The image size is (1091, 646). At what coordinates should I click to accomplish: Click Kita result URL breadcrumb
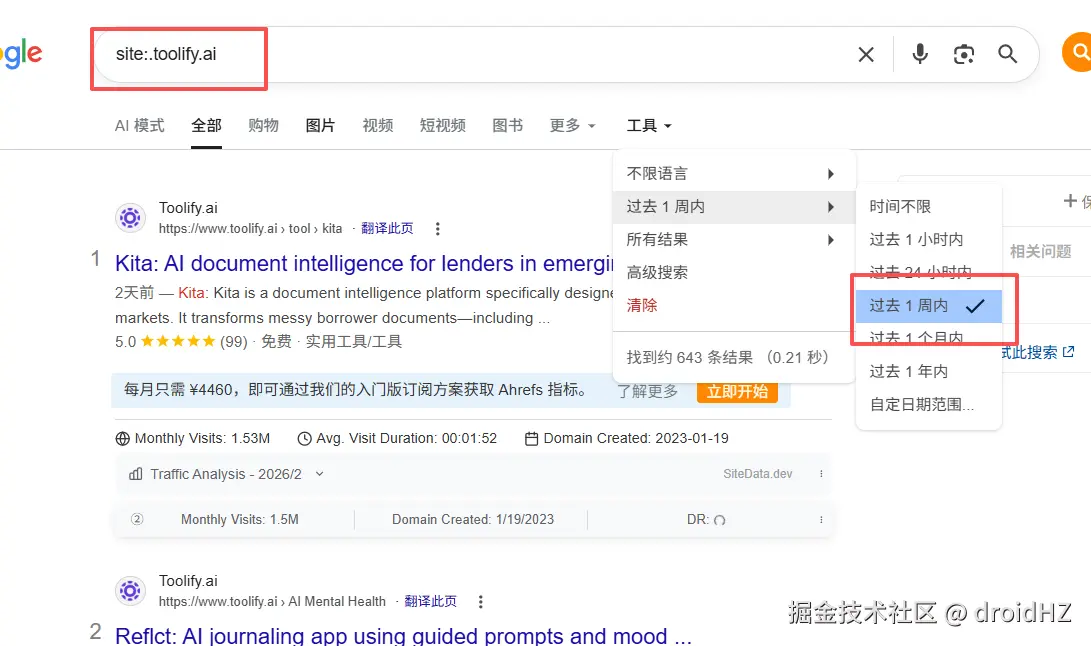[250, 228]
